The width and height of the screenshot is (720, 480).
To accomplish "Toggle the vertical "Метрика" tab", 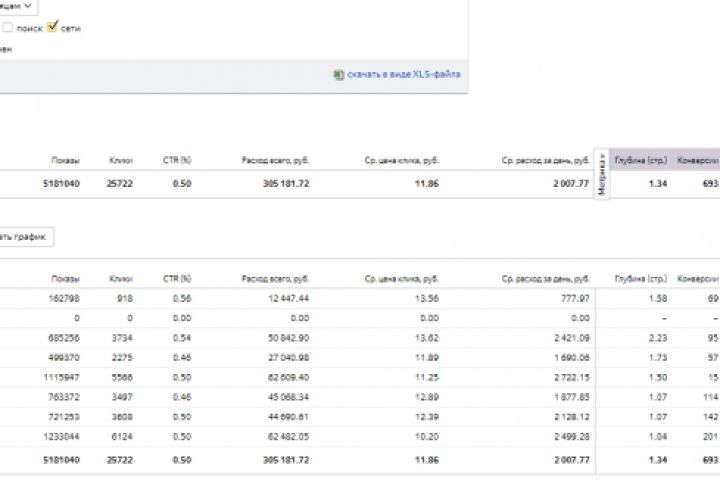I will [602, 174].
